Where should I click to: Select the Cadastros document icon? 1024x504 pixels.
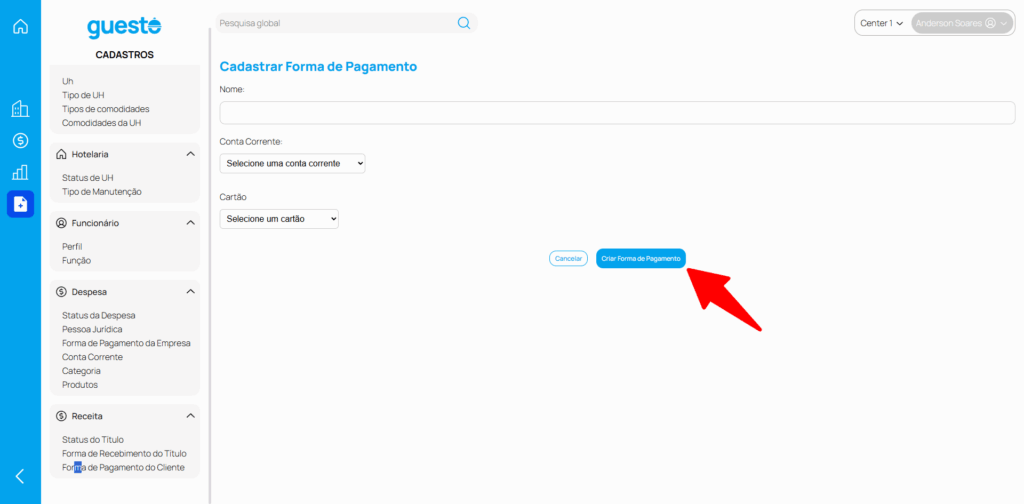[20, 204]
